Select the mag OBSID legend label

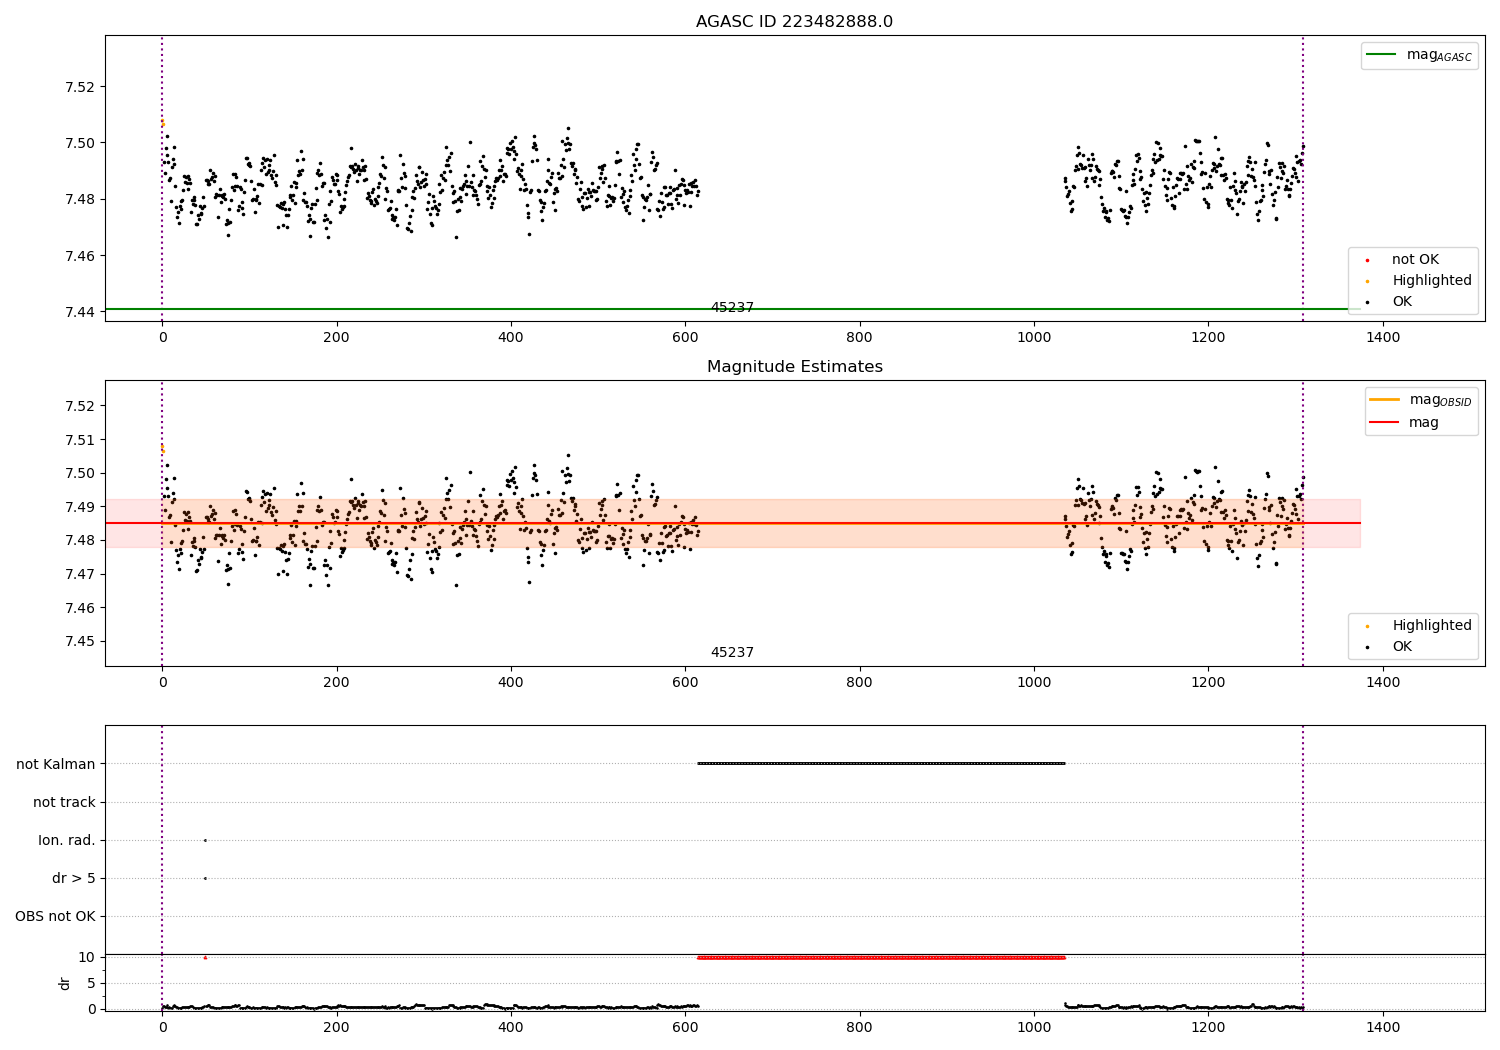pos(1440,400)
